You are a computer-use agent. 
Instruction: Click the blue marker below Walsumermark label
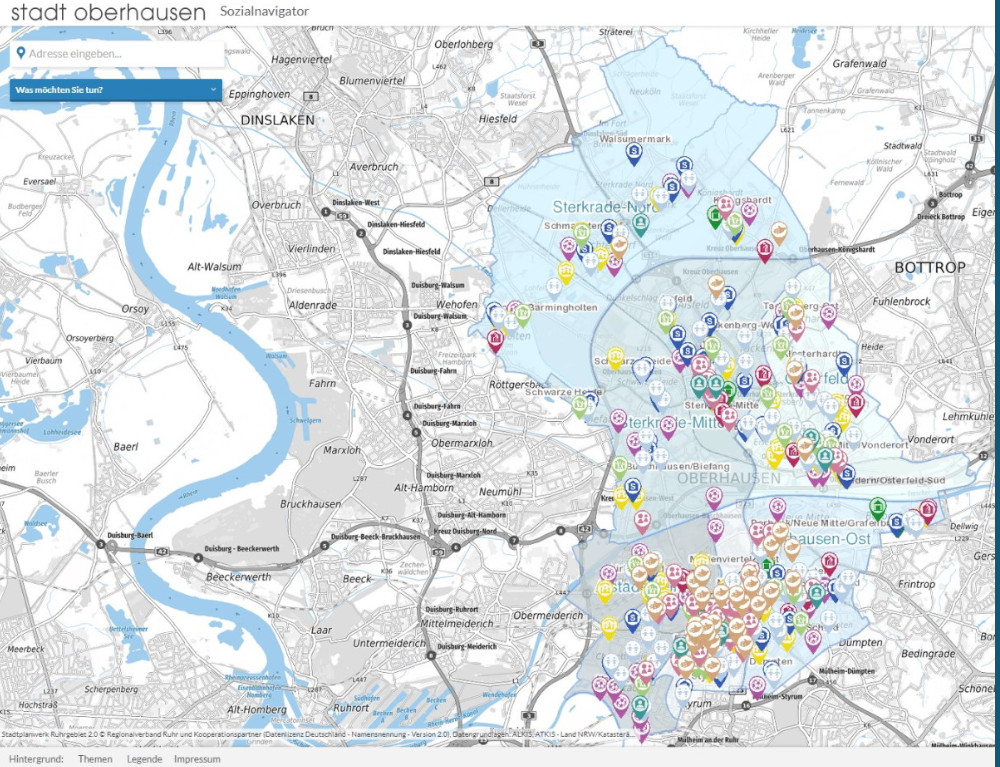[x=633, y=153]
